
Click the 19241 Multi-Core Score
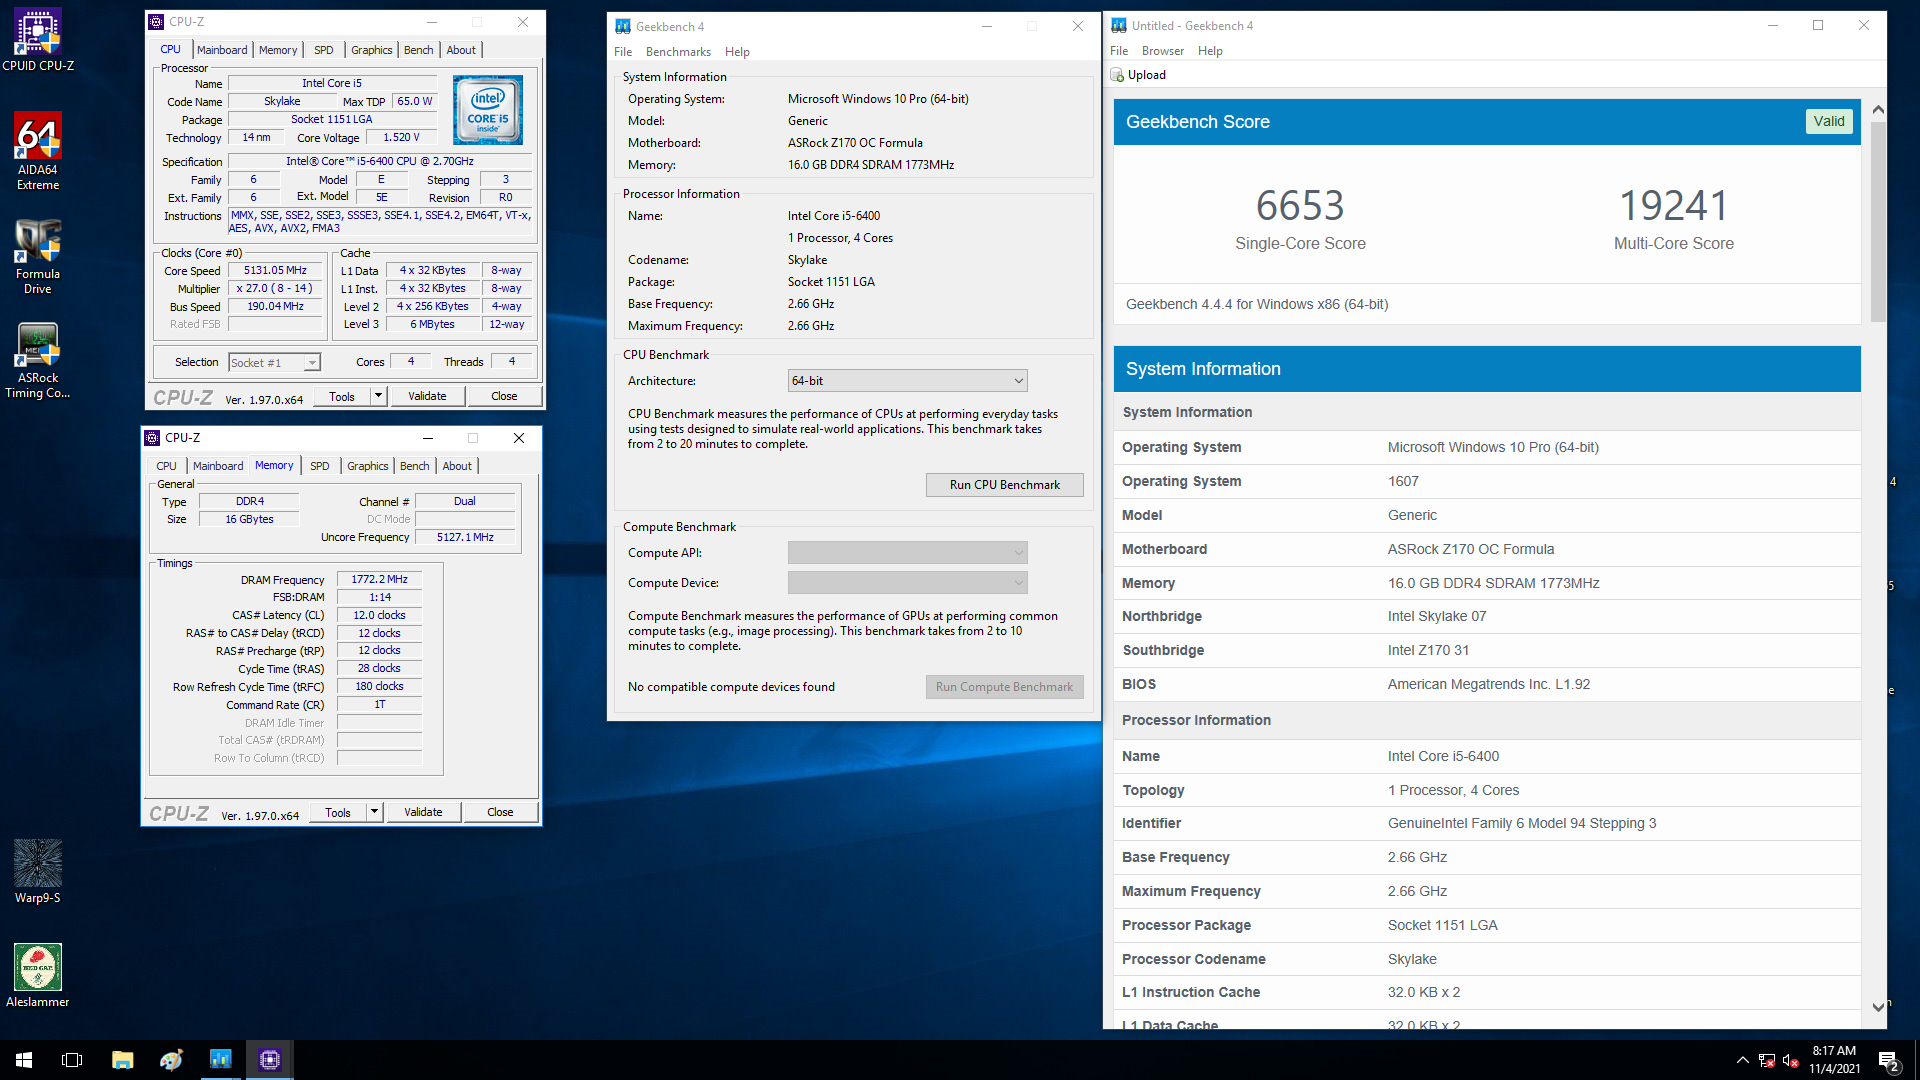click(1674, 206)
